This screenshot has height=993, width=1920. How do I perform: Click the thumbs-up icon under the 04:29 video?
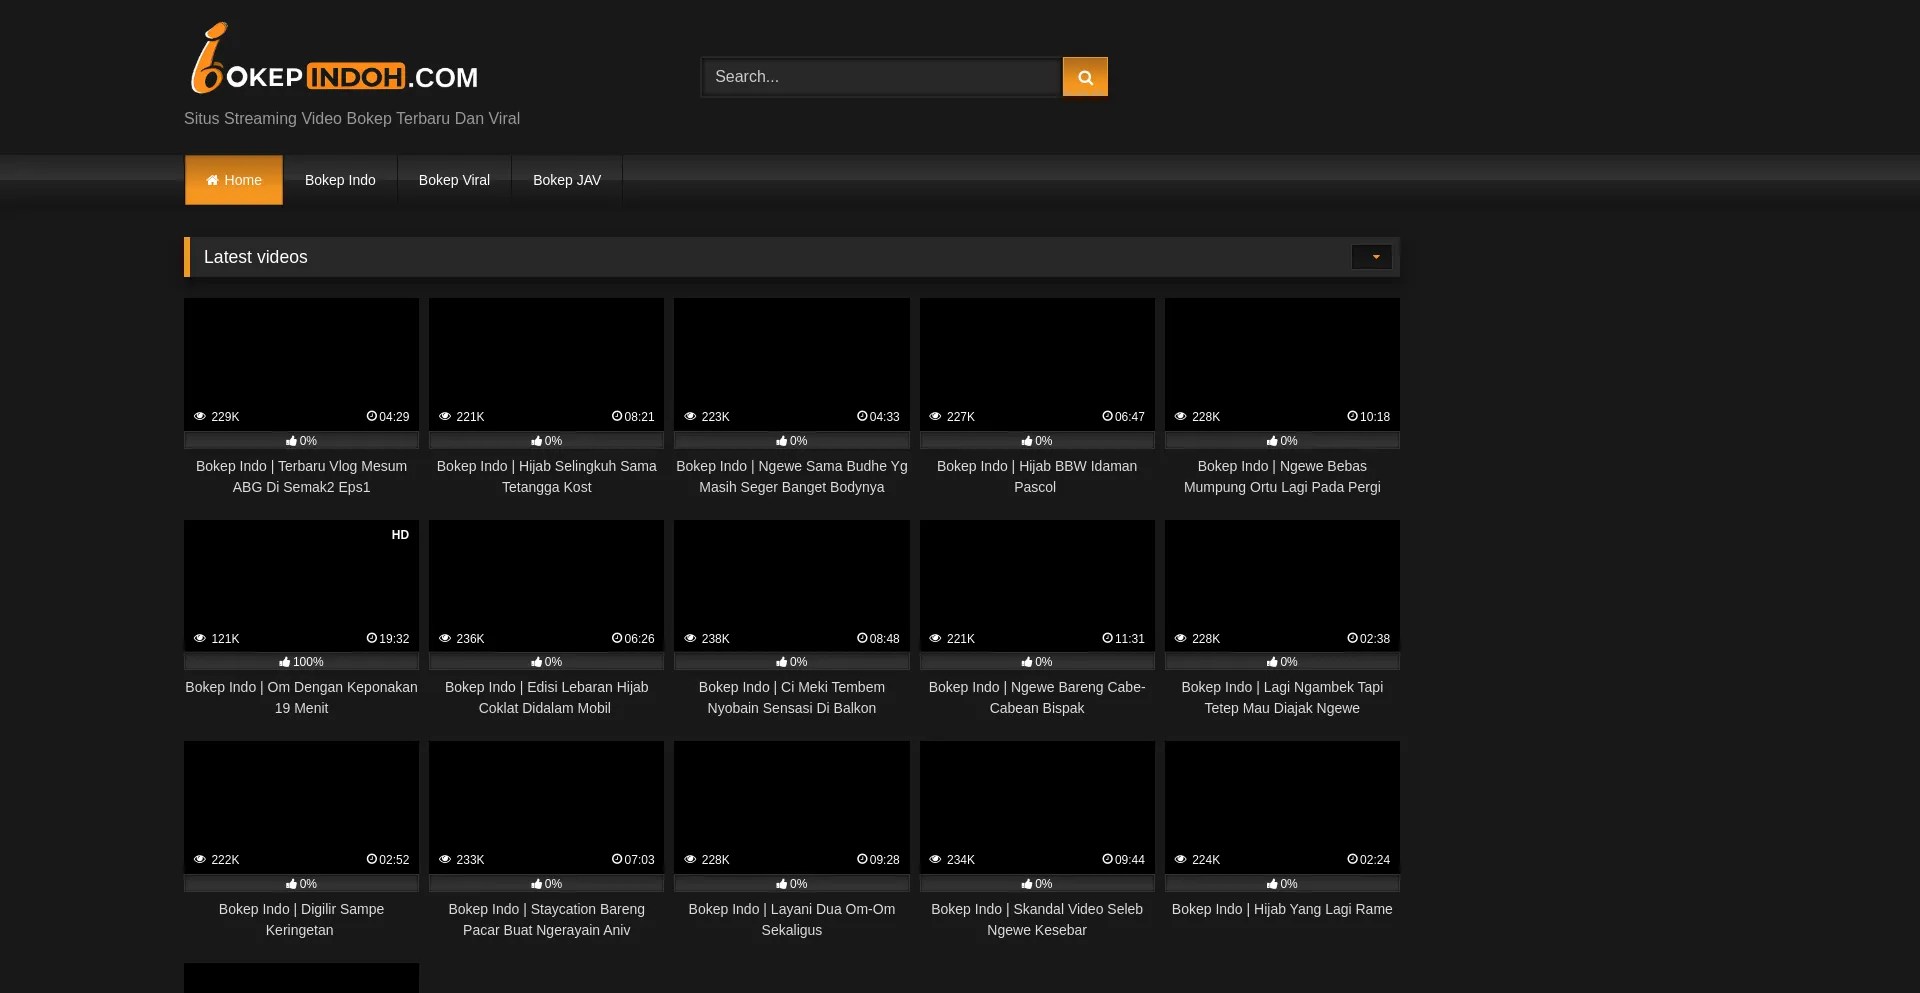tap(291, 441)
